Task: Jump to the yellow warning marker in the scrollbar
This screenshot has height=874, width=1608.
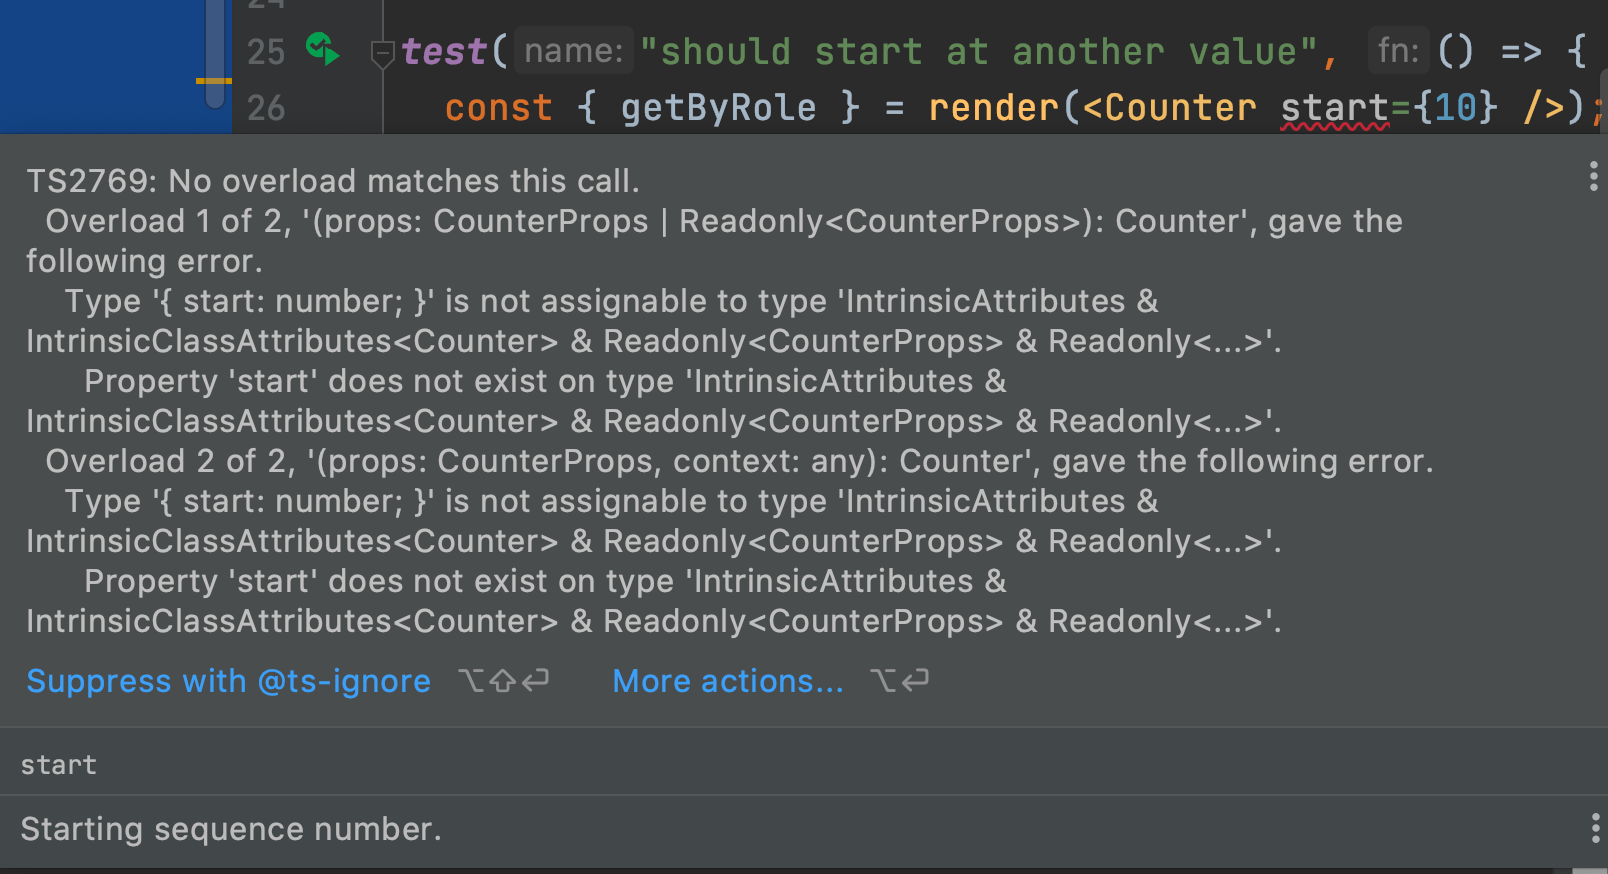Action: 213,81
